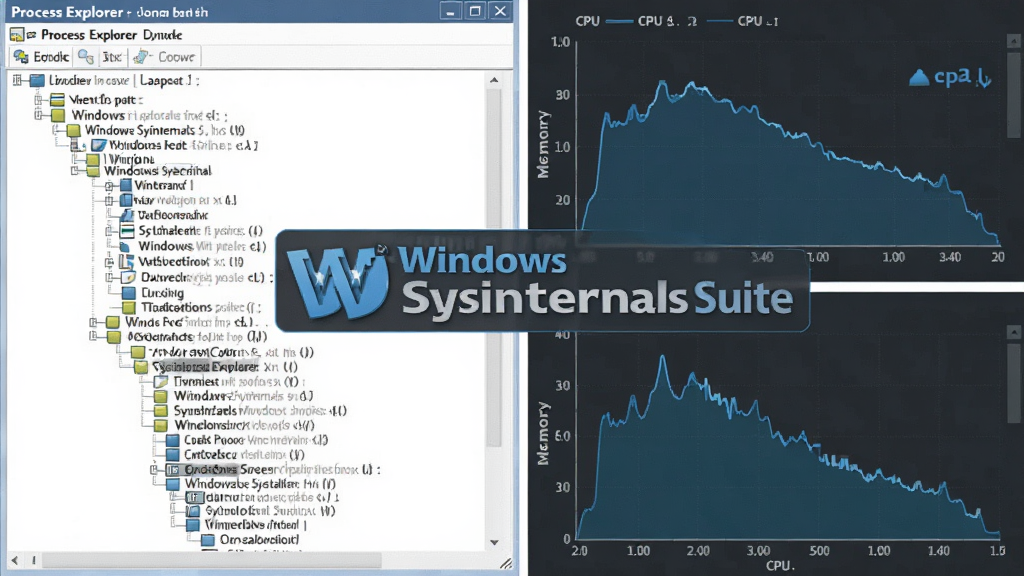The width and height of the screenshot is (1024, 576).
Task: Click scroll-up arrow on the upper chart
Action: point(1014,41)
